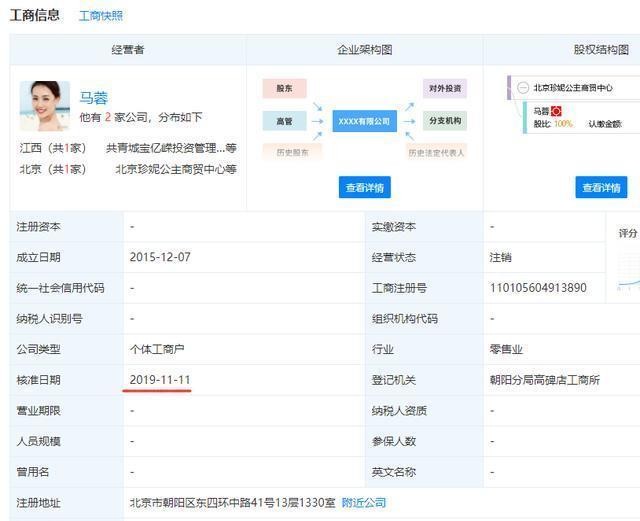Image resolution: width=640 pixels, height=521 pixels.
Task: Click the 对外投资 box in chart
Action: click(444, 88)
